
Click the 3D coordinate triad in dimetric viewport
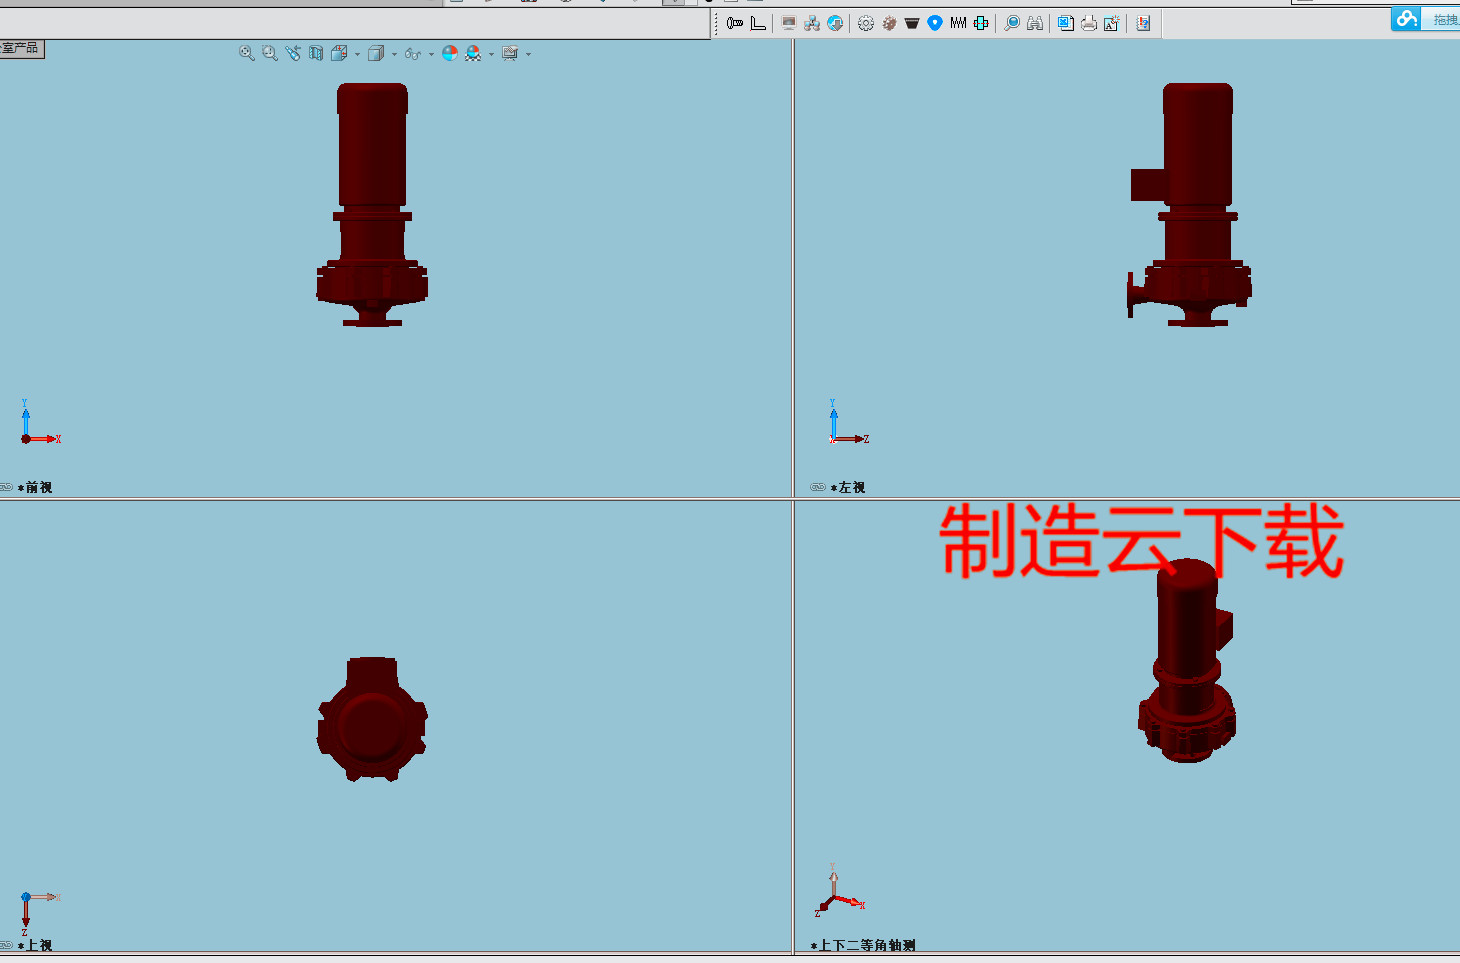[839, 891]
